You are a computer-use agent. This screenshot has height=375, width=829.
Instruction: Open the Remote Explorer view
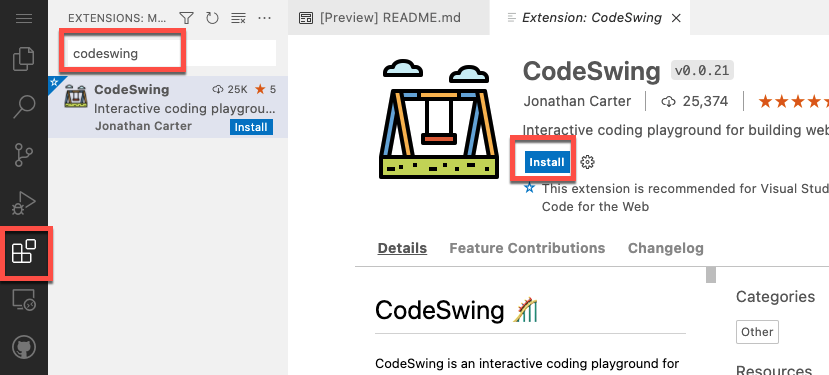(24, 300)
